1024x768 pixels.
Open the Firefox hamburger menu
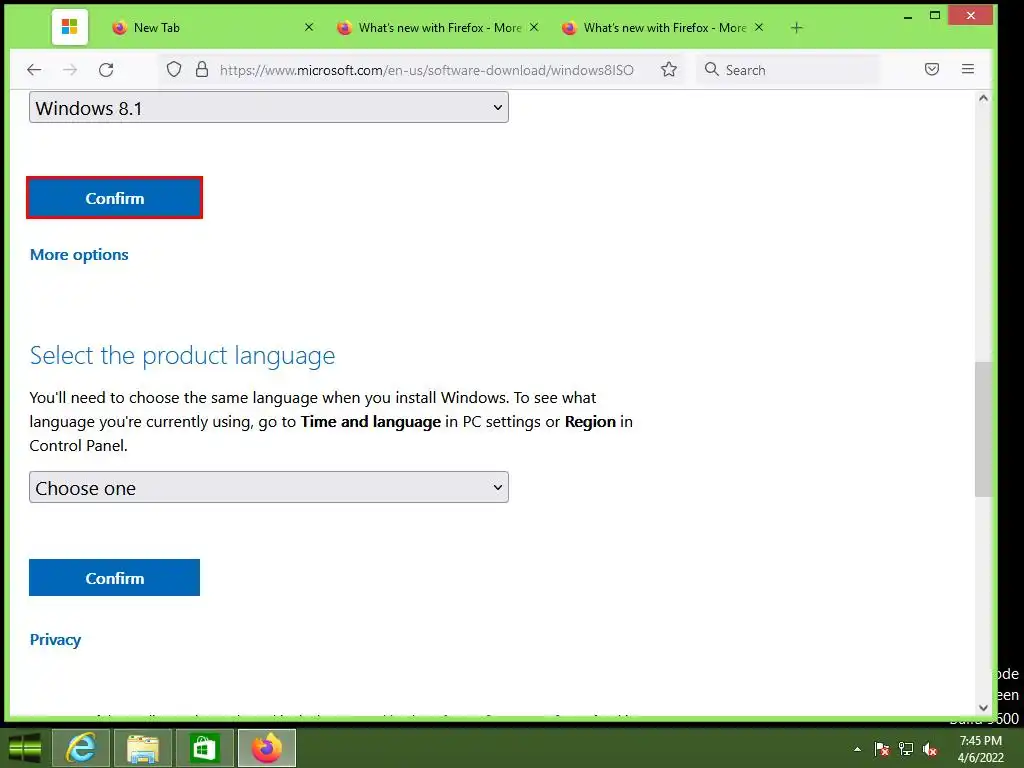968,69
